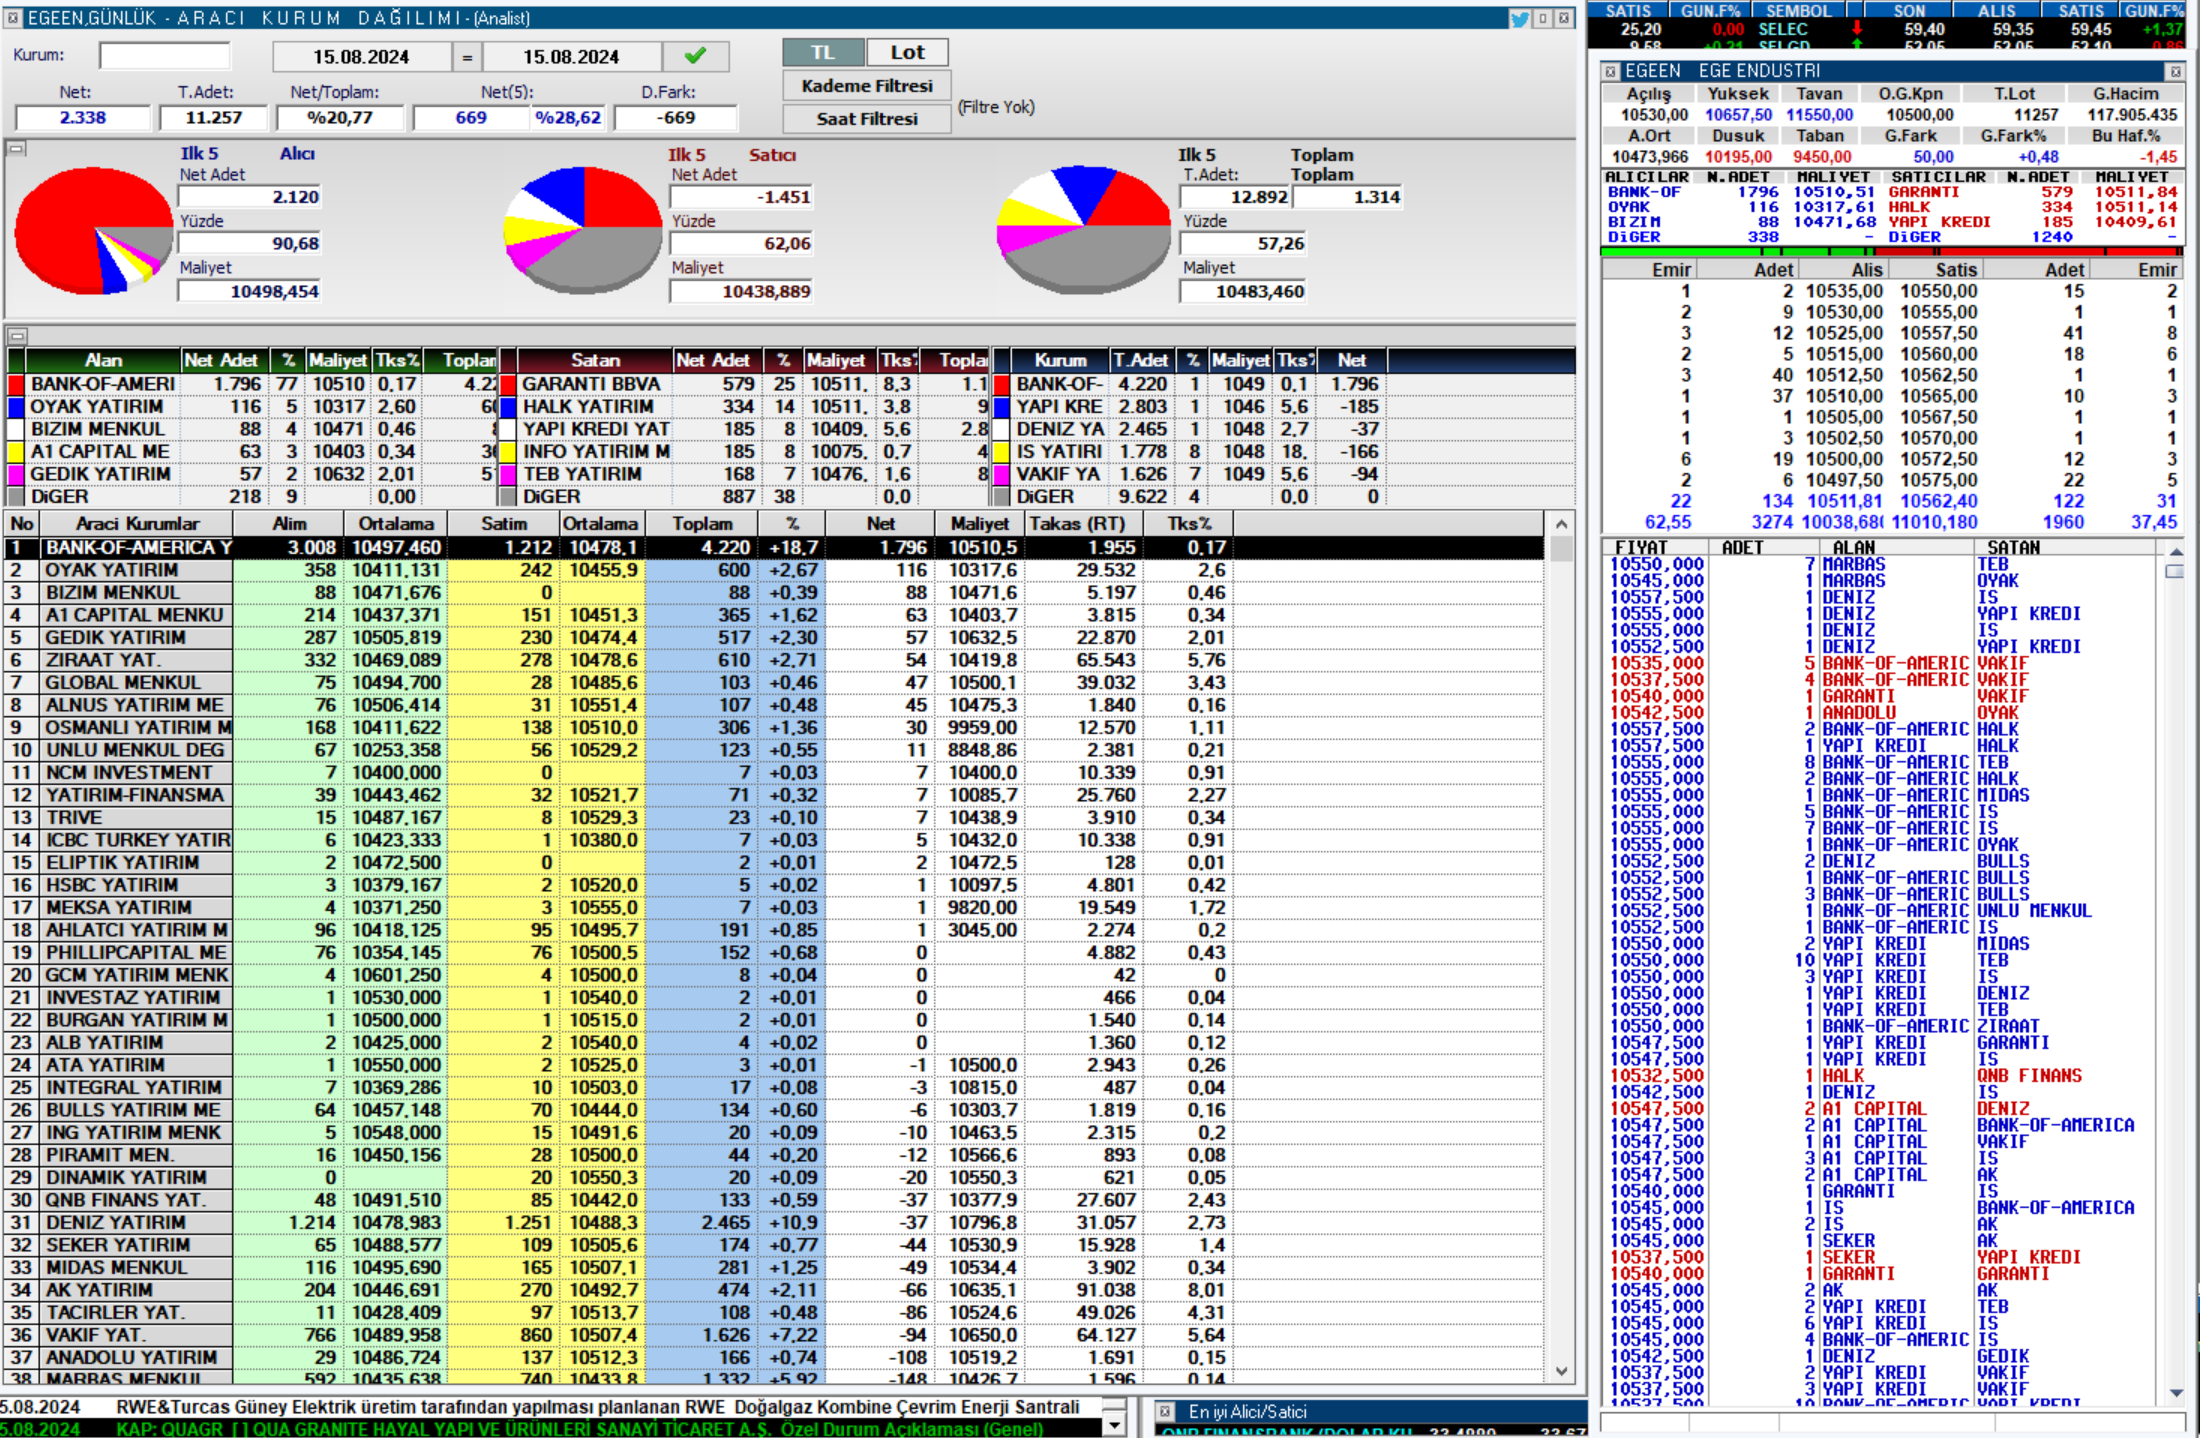Click the D.Fark value -669

(x=676, y=118)
